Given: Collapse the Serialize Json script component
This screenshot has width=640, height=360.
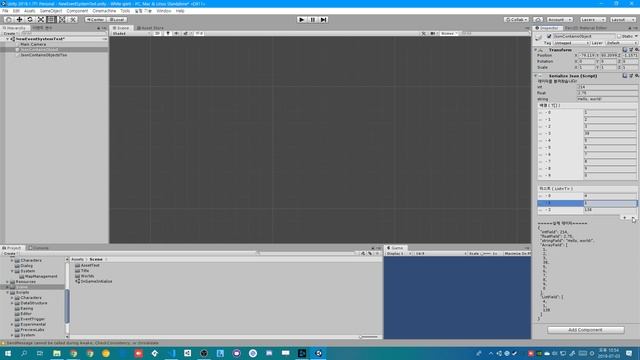Looking at the screenshot, I should tap(536, 76).
